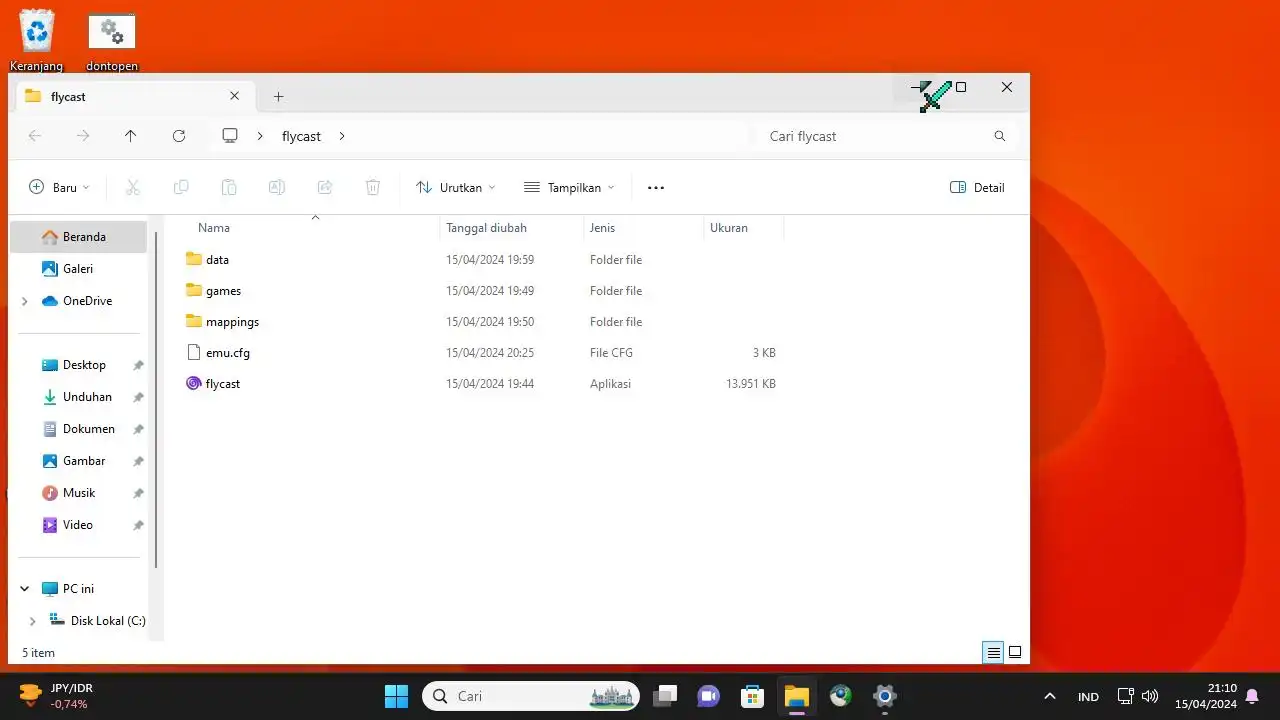Click the Cari flycast search field
Screen dimensions: 1280x720
point(885,136)
